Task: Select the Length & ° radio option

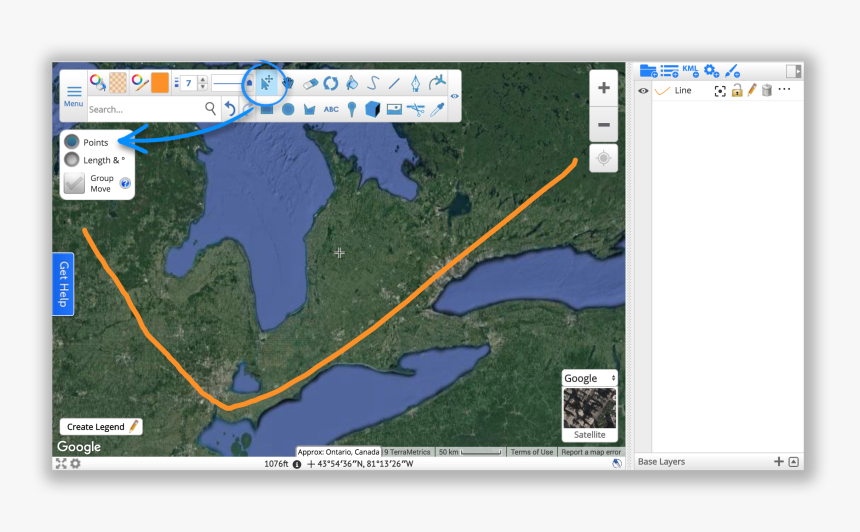Action: 72,159
